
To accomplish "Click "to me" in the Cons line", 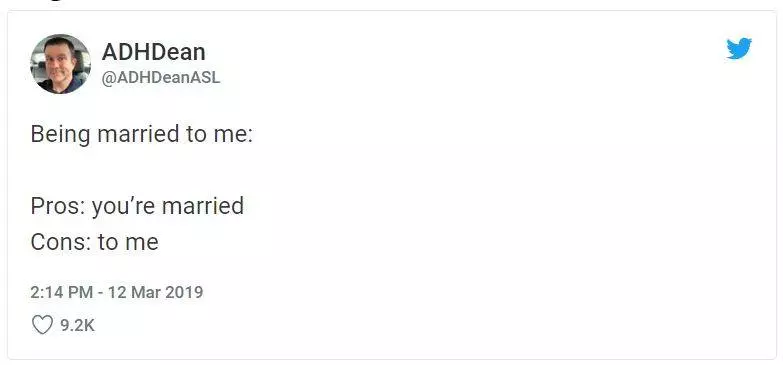I will click(x=128, y=243).
